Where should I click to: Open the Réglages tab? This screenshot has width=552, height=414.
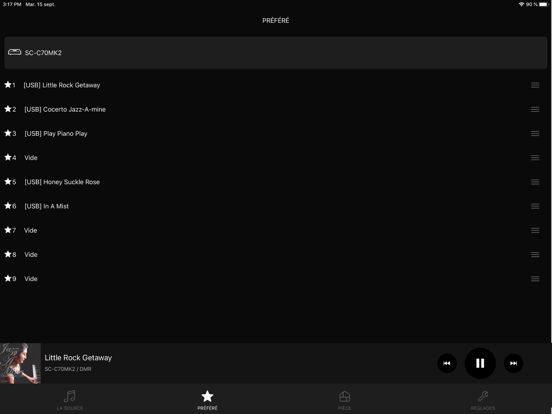[x=483, y=400]
